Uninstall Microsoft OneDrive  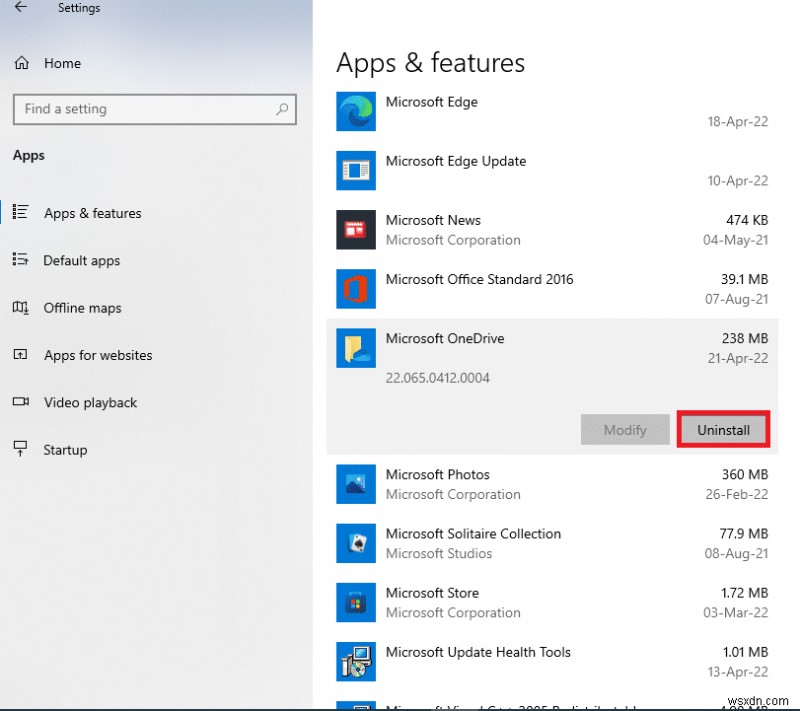click(x=723, y=429)
